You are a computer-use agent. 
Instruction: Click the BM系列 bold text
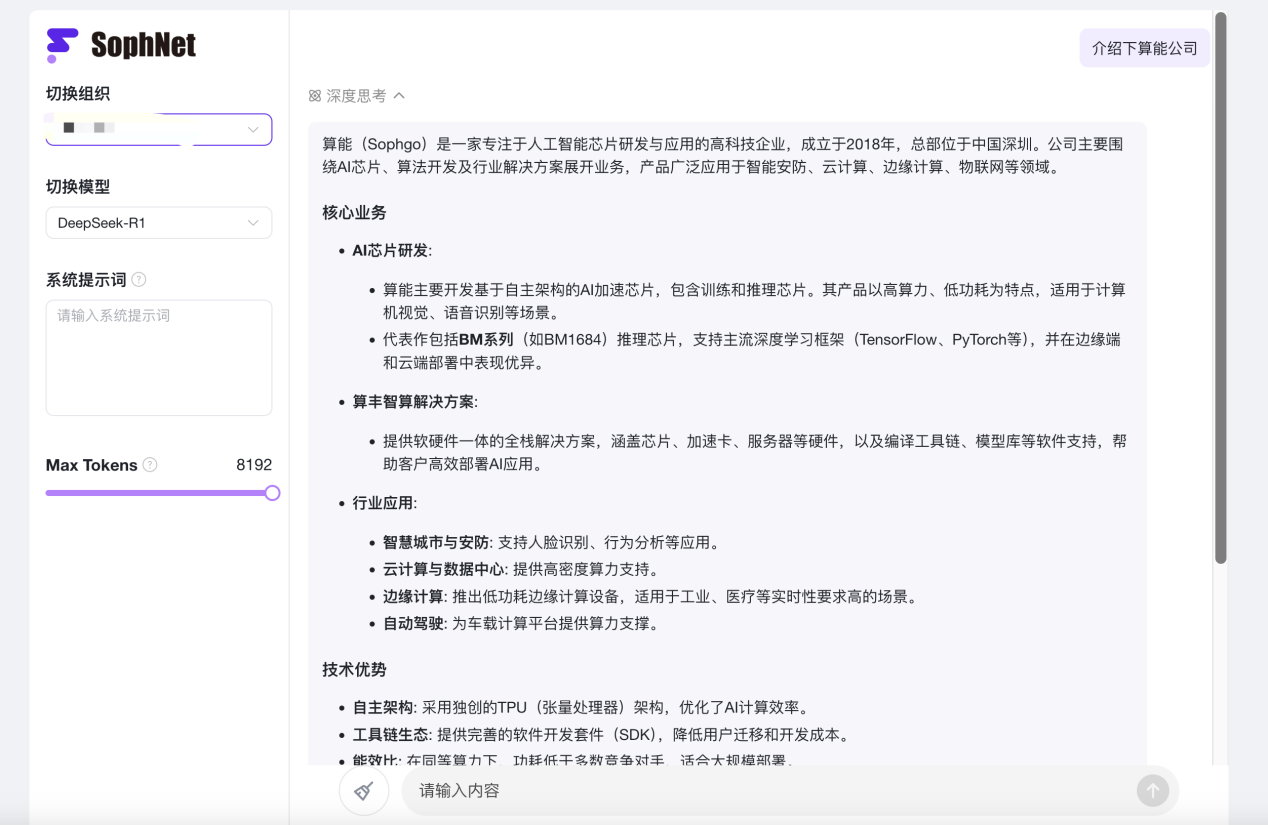coord(486,340)
